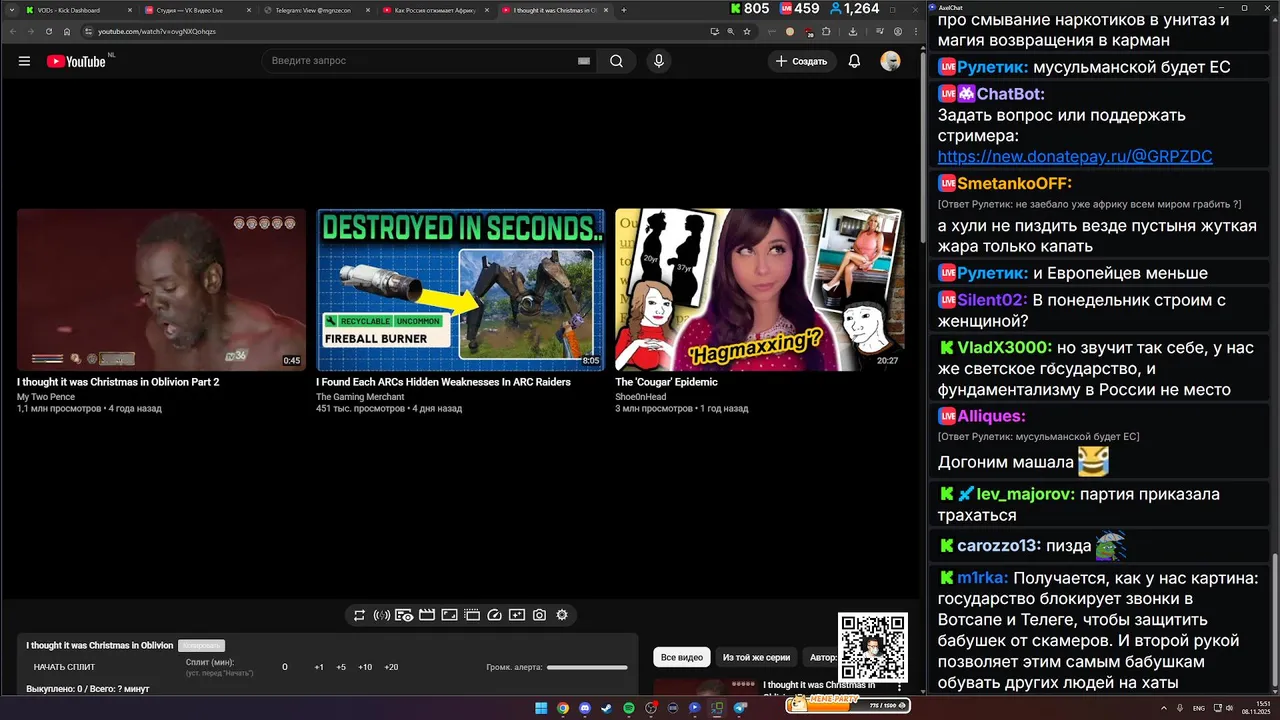Image resolution: width=1280 pixels, height=720 pixels.
Task: Take a screenshot with camera icon
Action: [540, 615]
